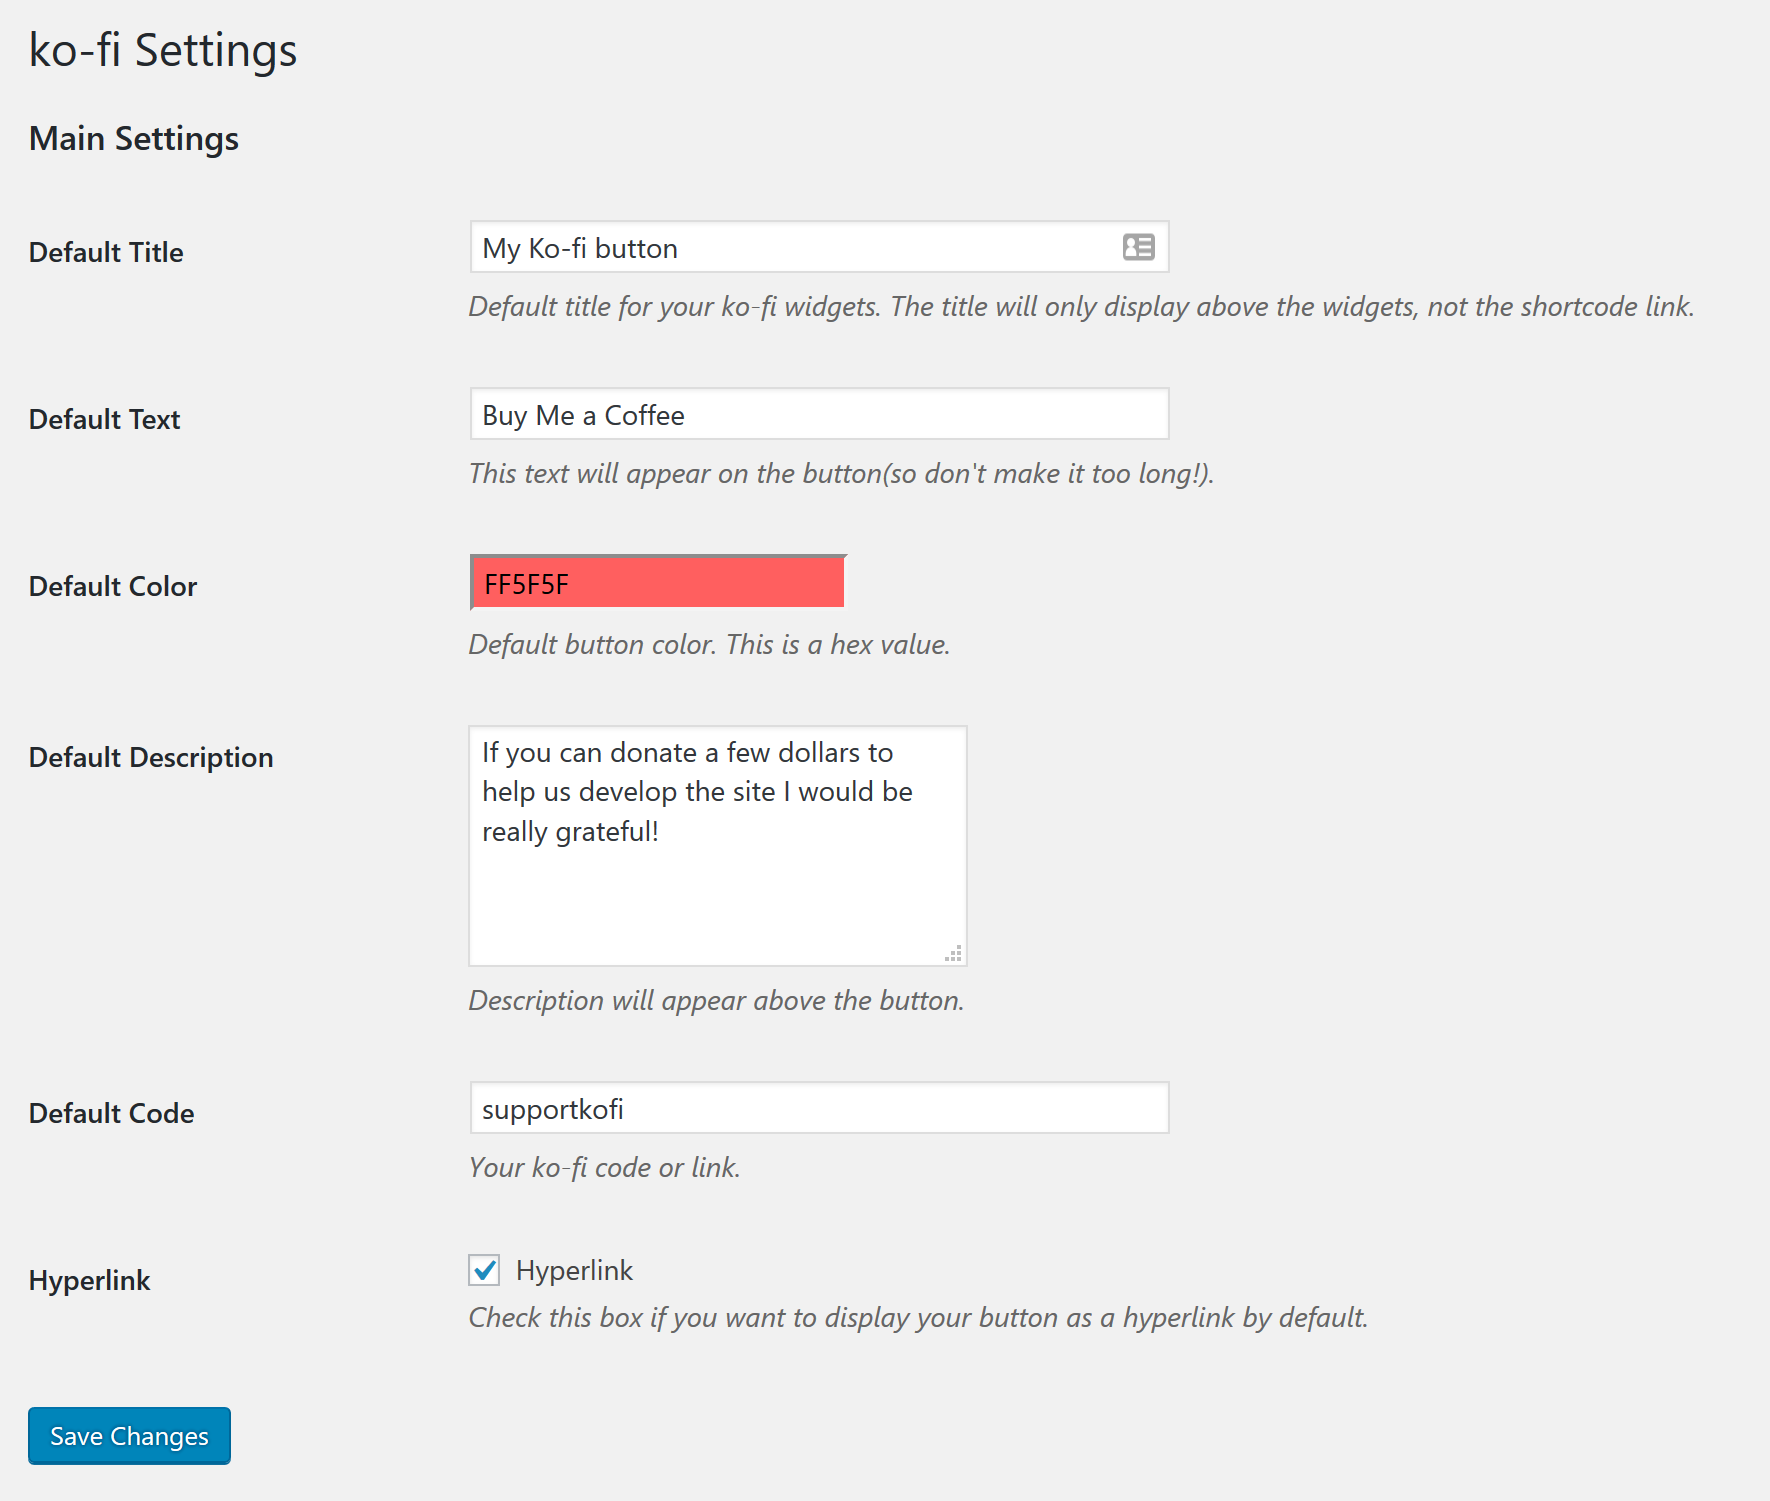
Task: Click the Default Title row label
Action: click(106, 252)
